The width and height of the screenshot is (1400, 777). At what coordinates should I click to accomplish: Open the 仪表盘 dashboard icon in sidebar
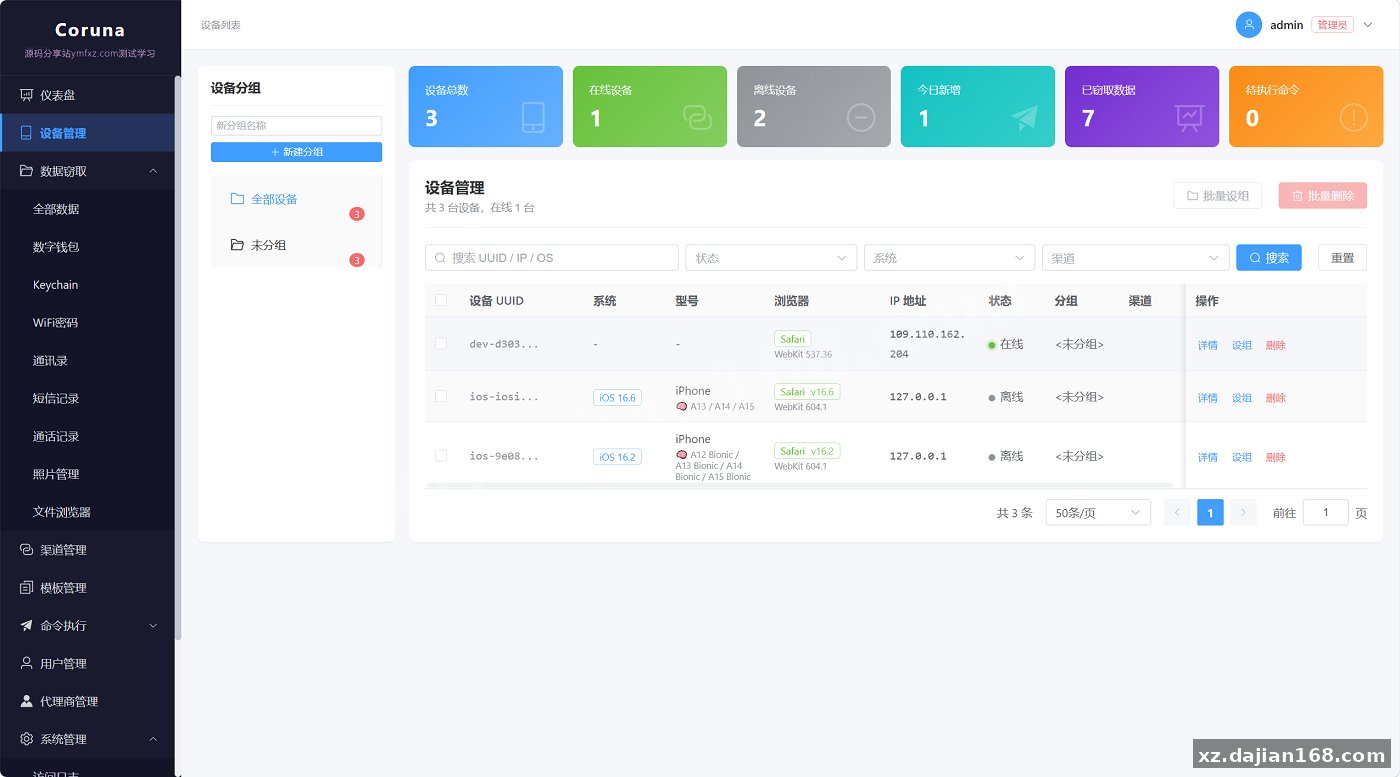(26, 95)
